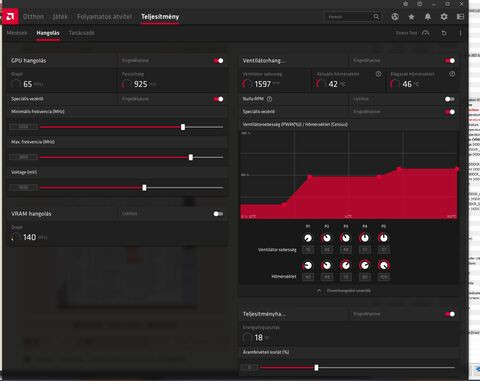Click the AMD logo home icon
Viewport: 480px width, 381px height.
click(10, 16)
